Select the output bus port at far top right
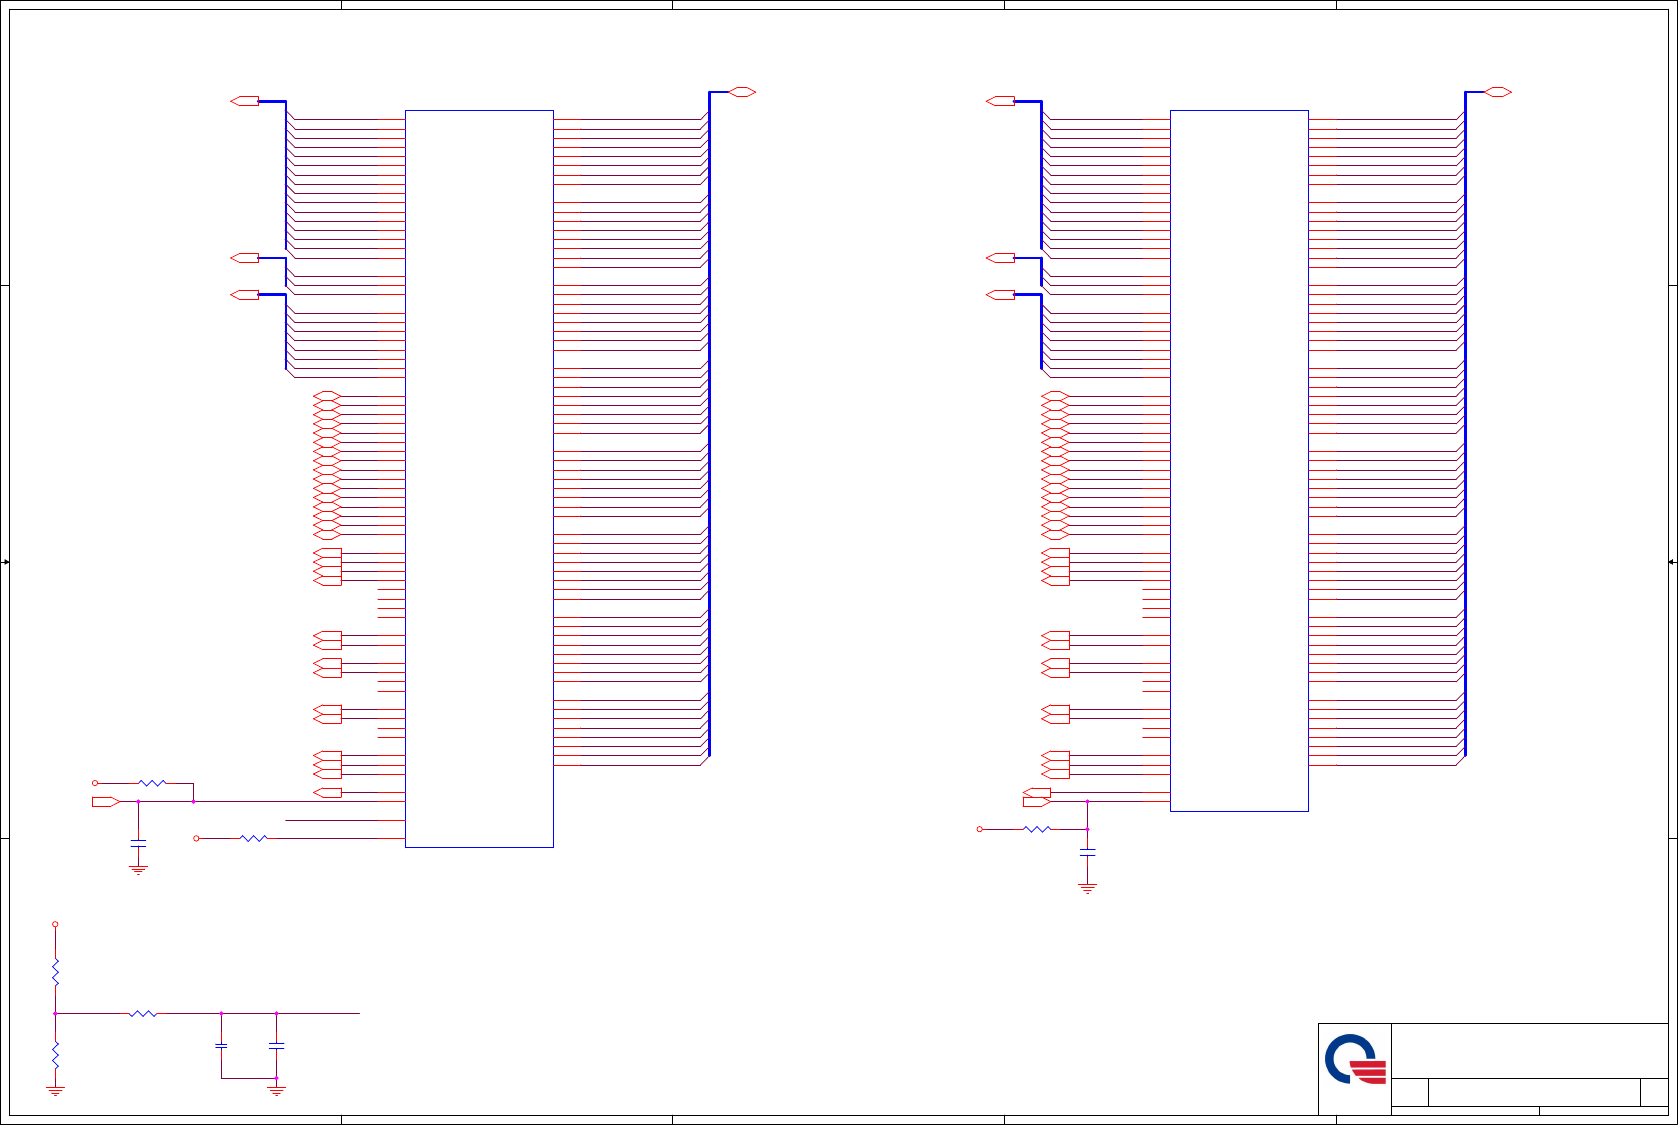 coord(1498,92)
